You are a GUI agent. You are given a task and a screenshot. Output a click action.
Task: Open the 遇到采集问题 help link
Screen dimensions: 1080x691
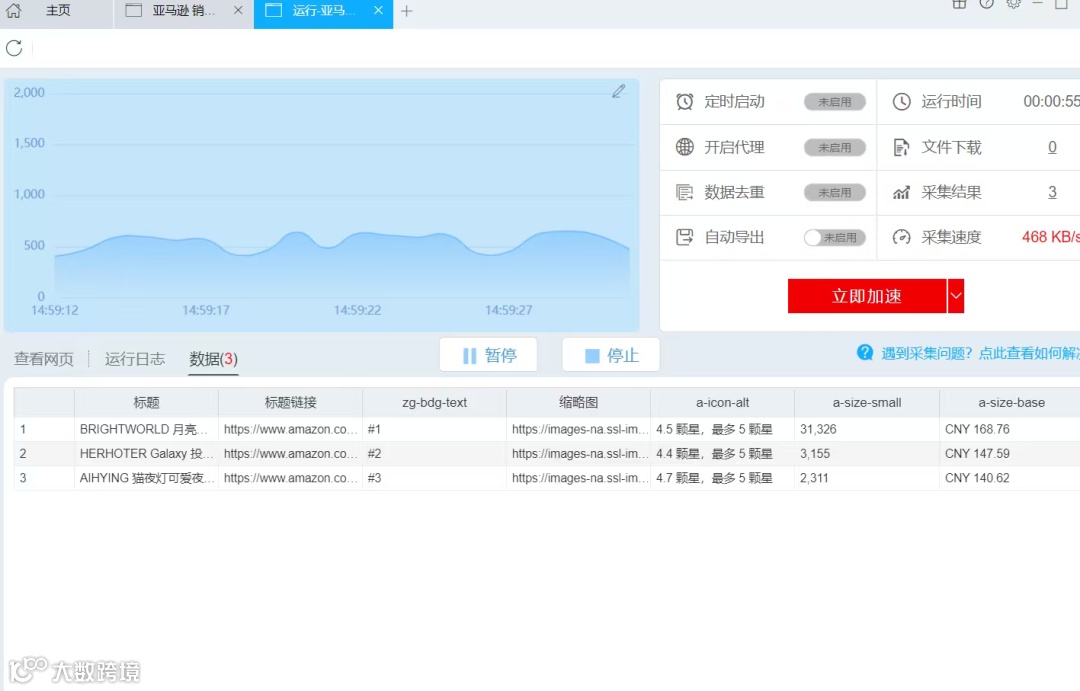coord(980,353)
